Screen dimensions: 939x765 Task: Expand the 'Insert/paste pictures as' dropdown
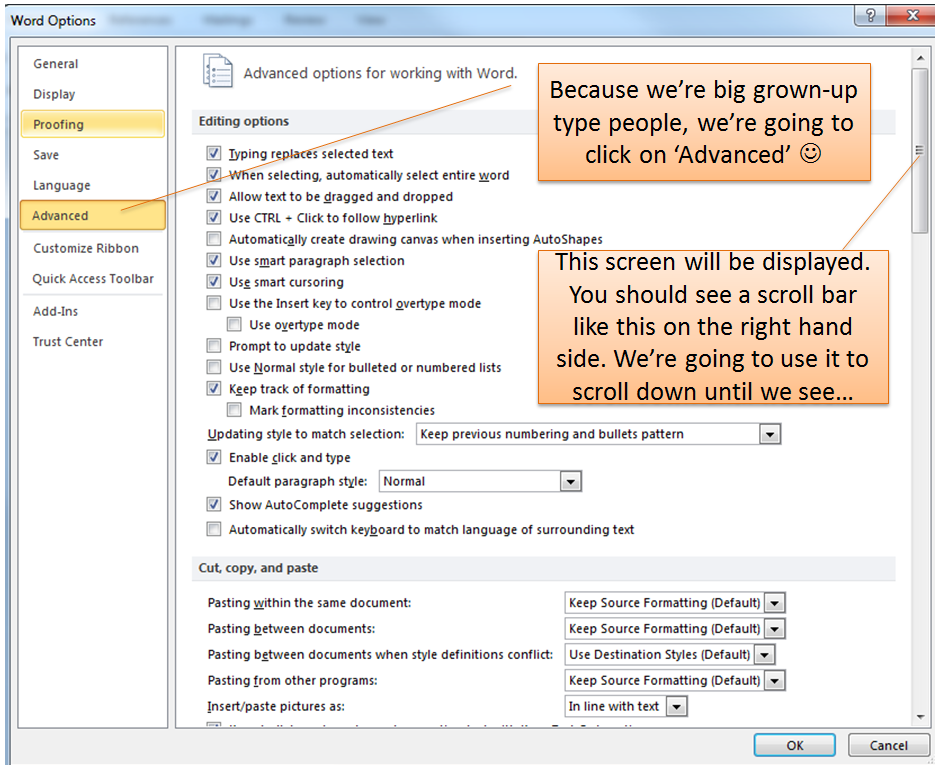point(676,705)
